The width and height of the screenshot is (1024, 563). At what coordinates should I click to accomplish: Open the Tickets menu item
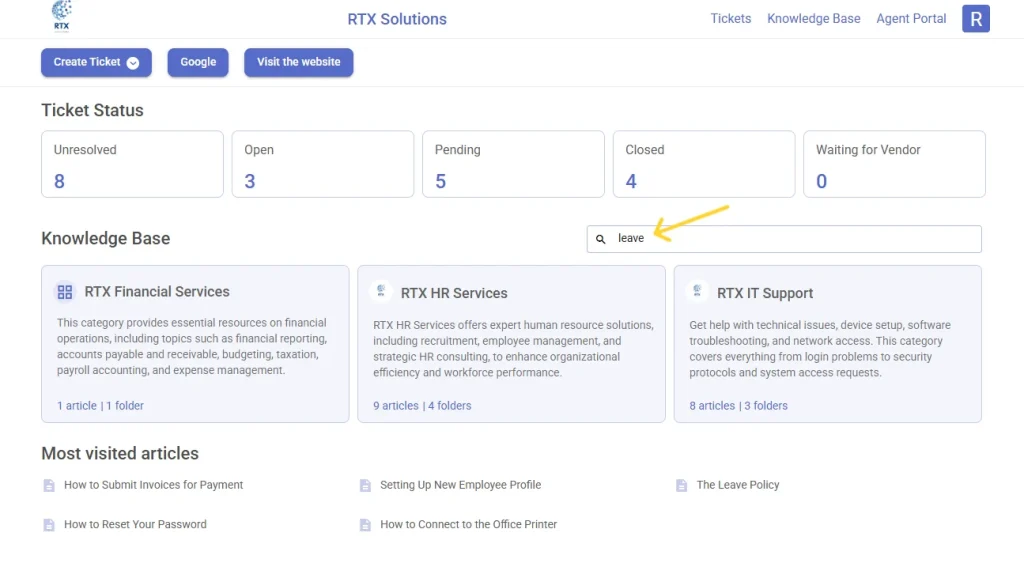click(731, 19)
